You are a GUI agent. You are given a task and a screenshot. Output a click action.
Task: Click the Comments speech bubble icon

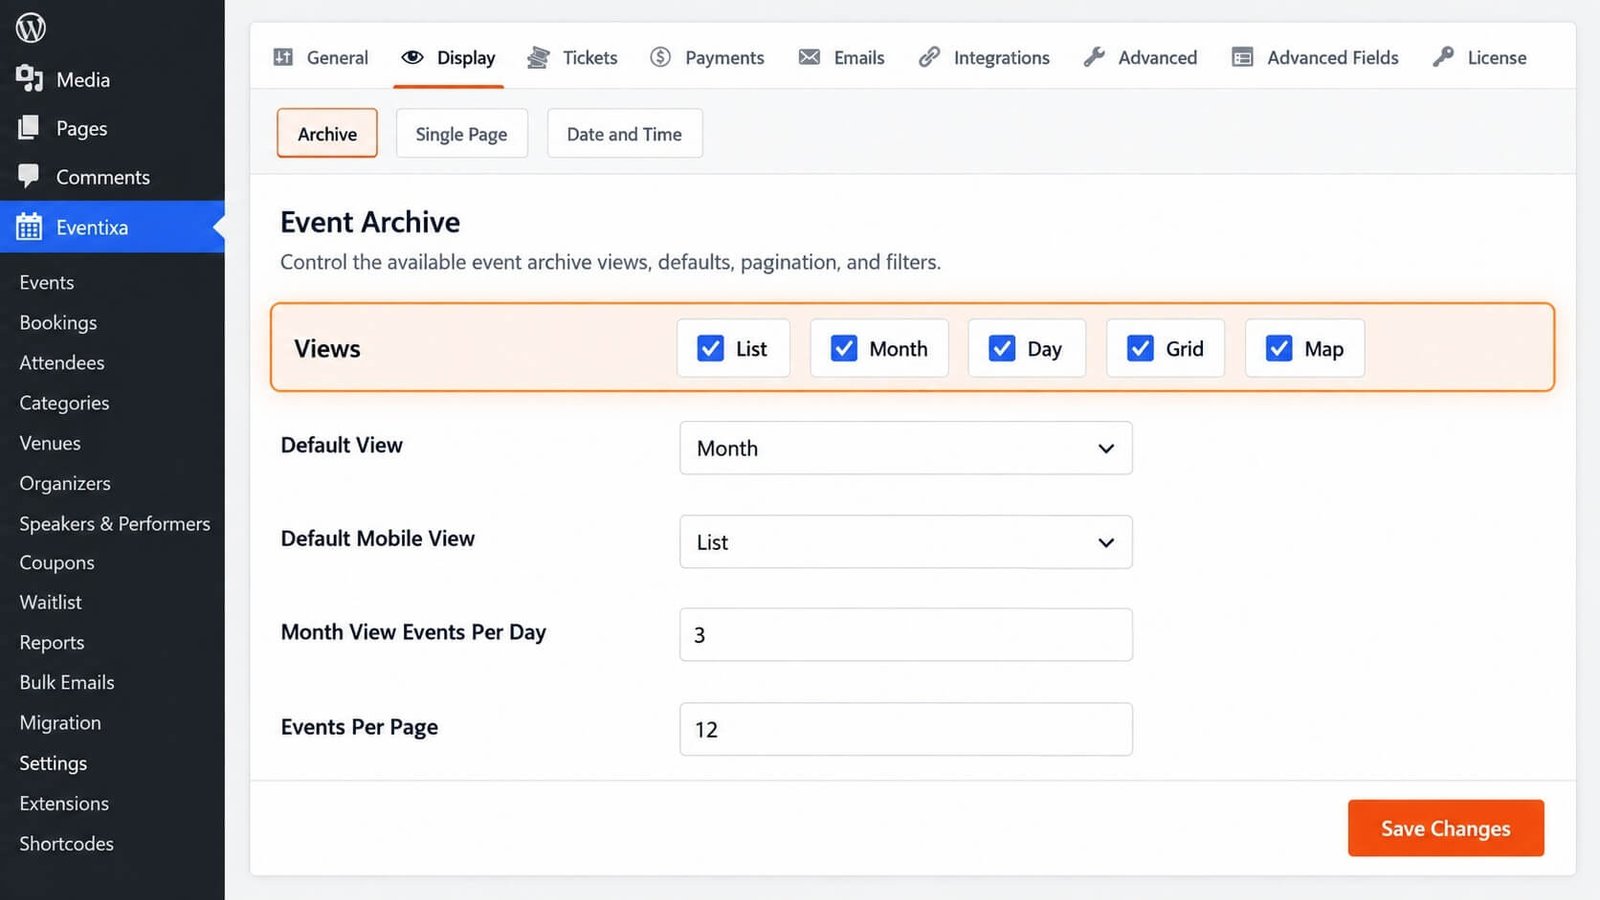click(29, 176)
